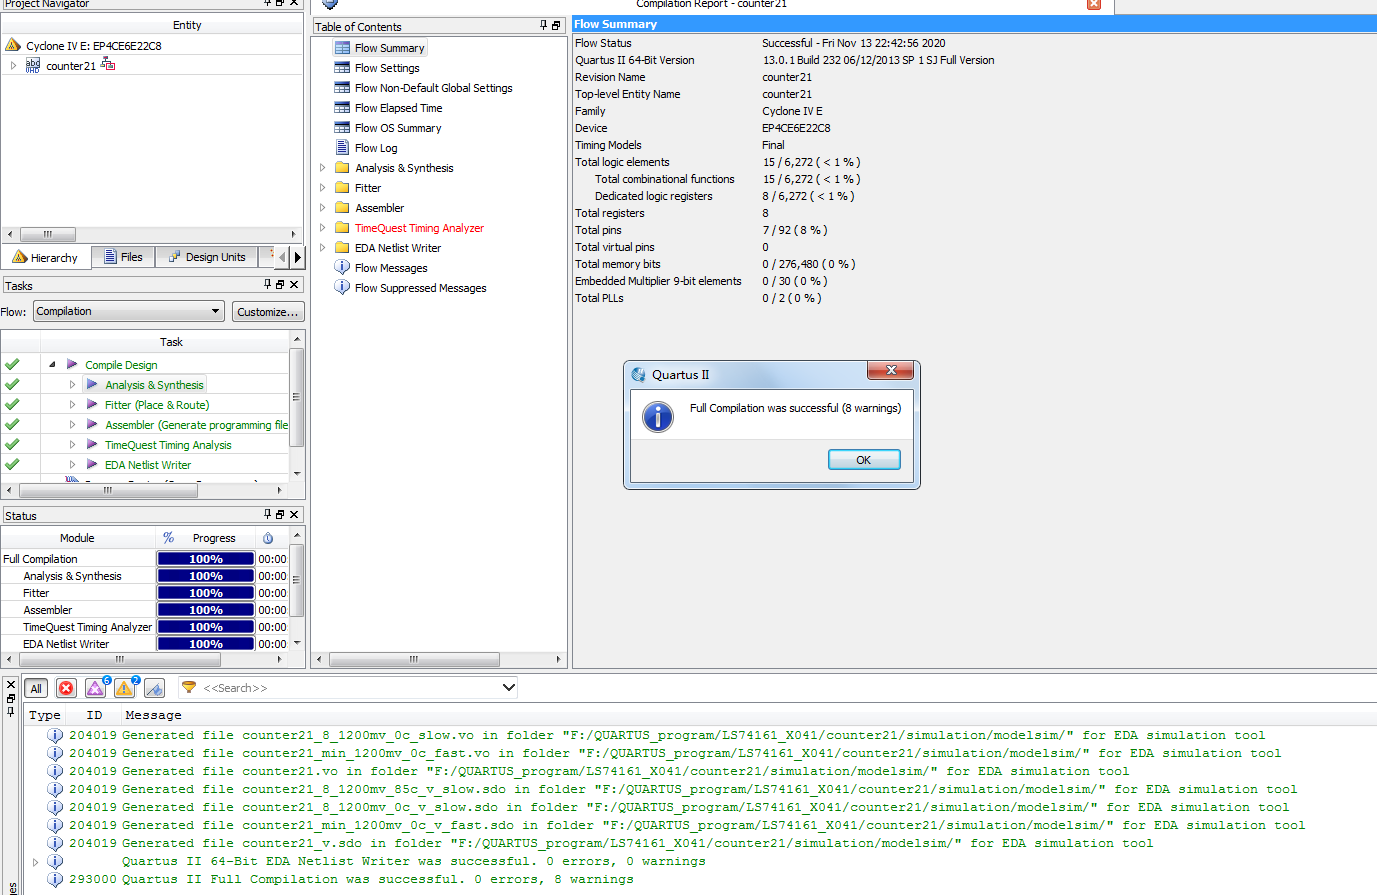This screenshot has height=895, width=1377.
Task: Click OK in the Quartus II dialog
Action: [863, 460]
